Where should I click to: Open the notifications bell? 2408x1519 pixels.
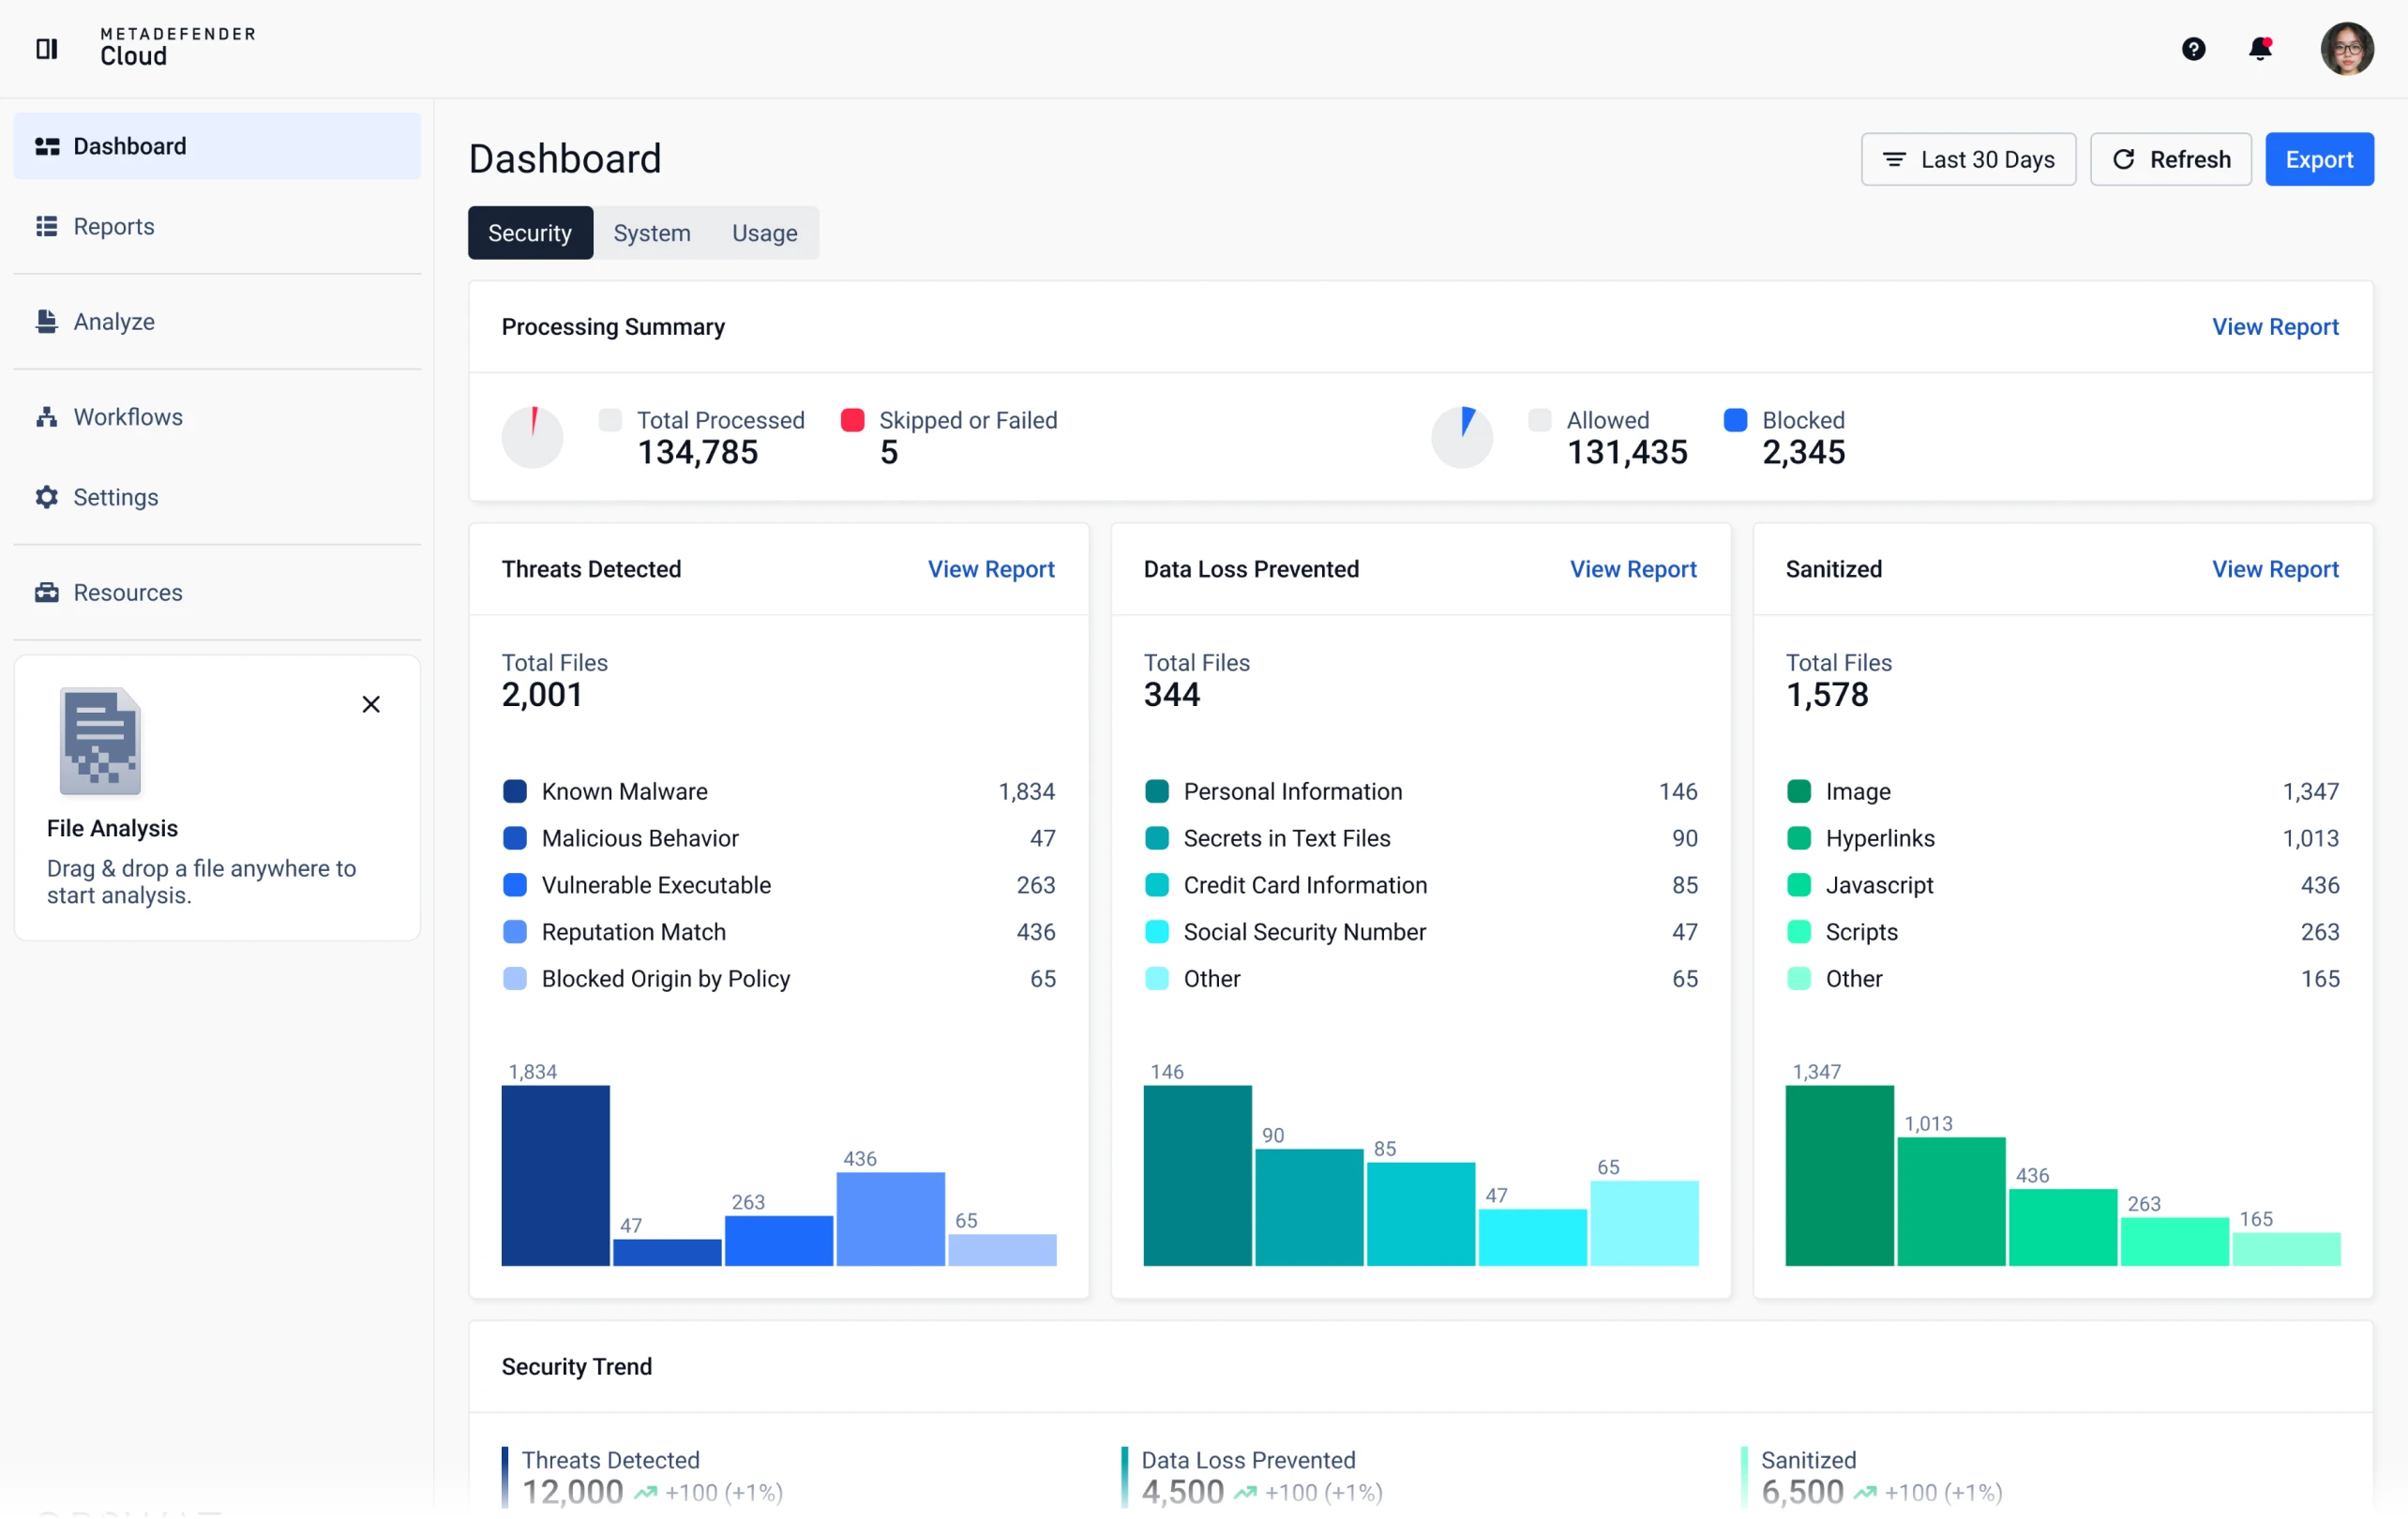tap(2260, 48)
